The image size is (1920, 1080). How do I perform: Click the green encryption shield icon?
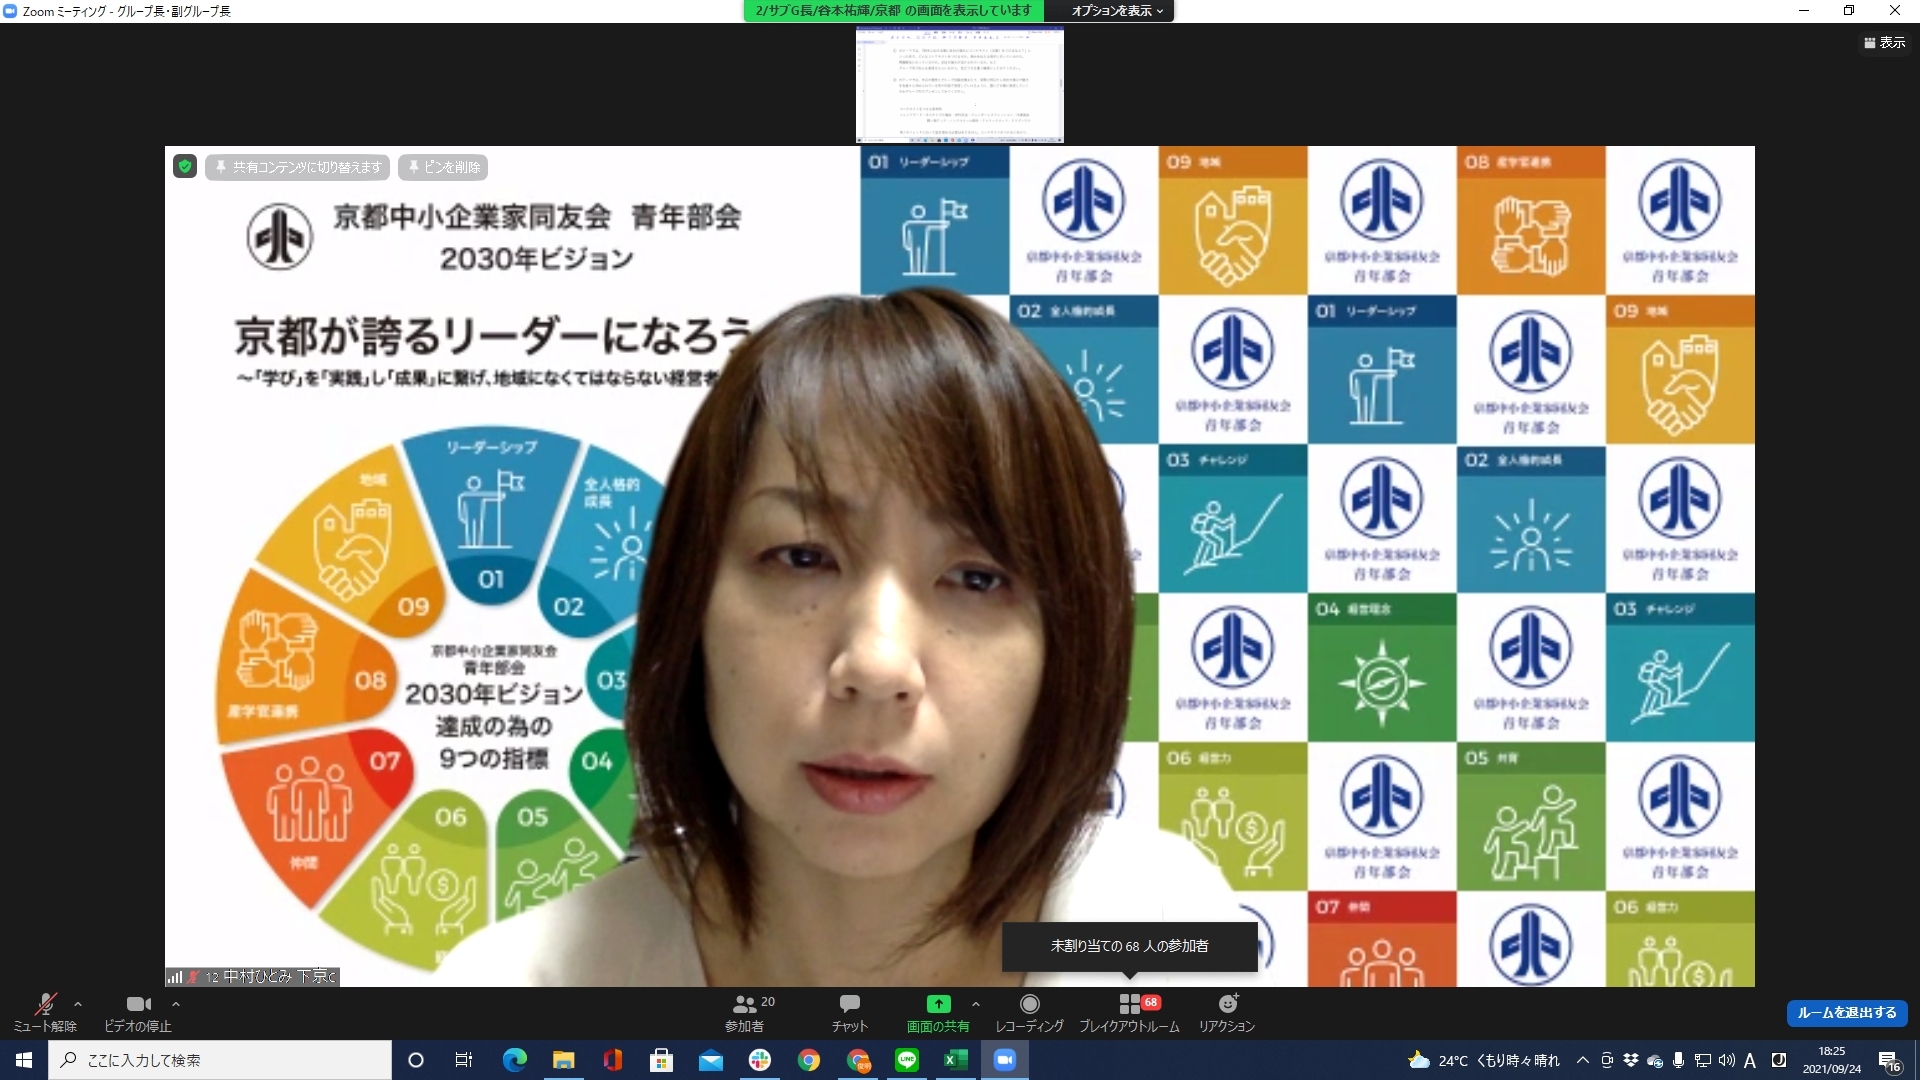point(185,167)
